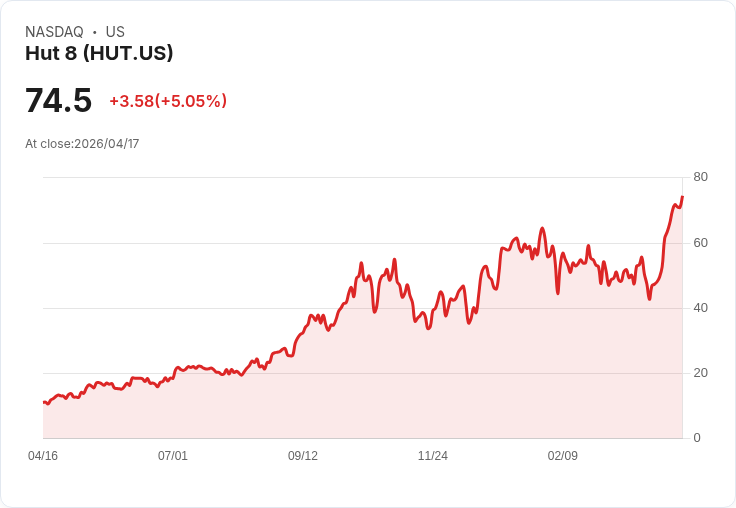Click the NASDAQ exchange label
This screenshot has width=736, height=508.
[54, 32]
